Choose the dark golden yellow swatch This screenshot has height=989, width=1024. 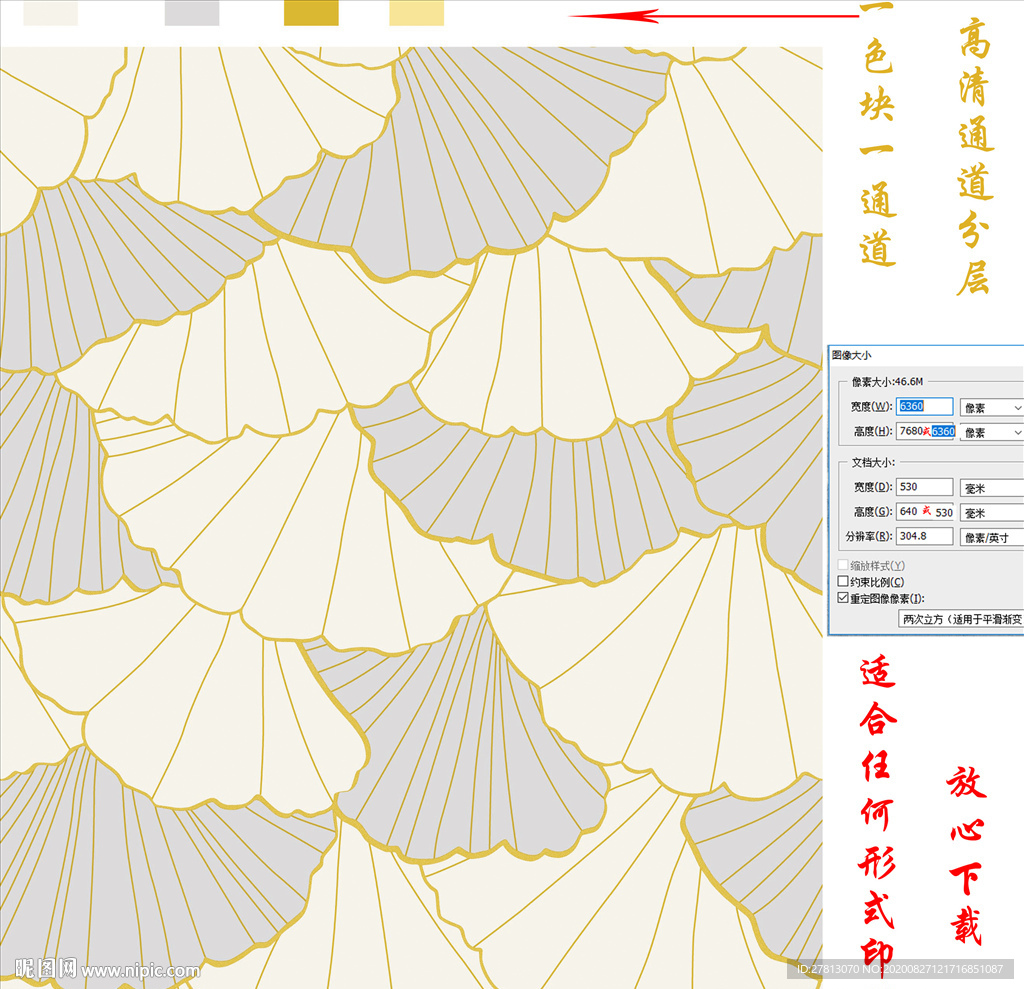[x=311, y=13]
